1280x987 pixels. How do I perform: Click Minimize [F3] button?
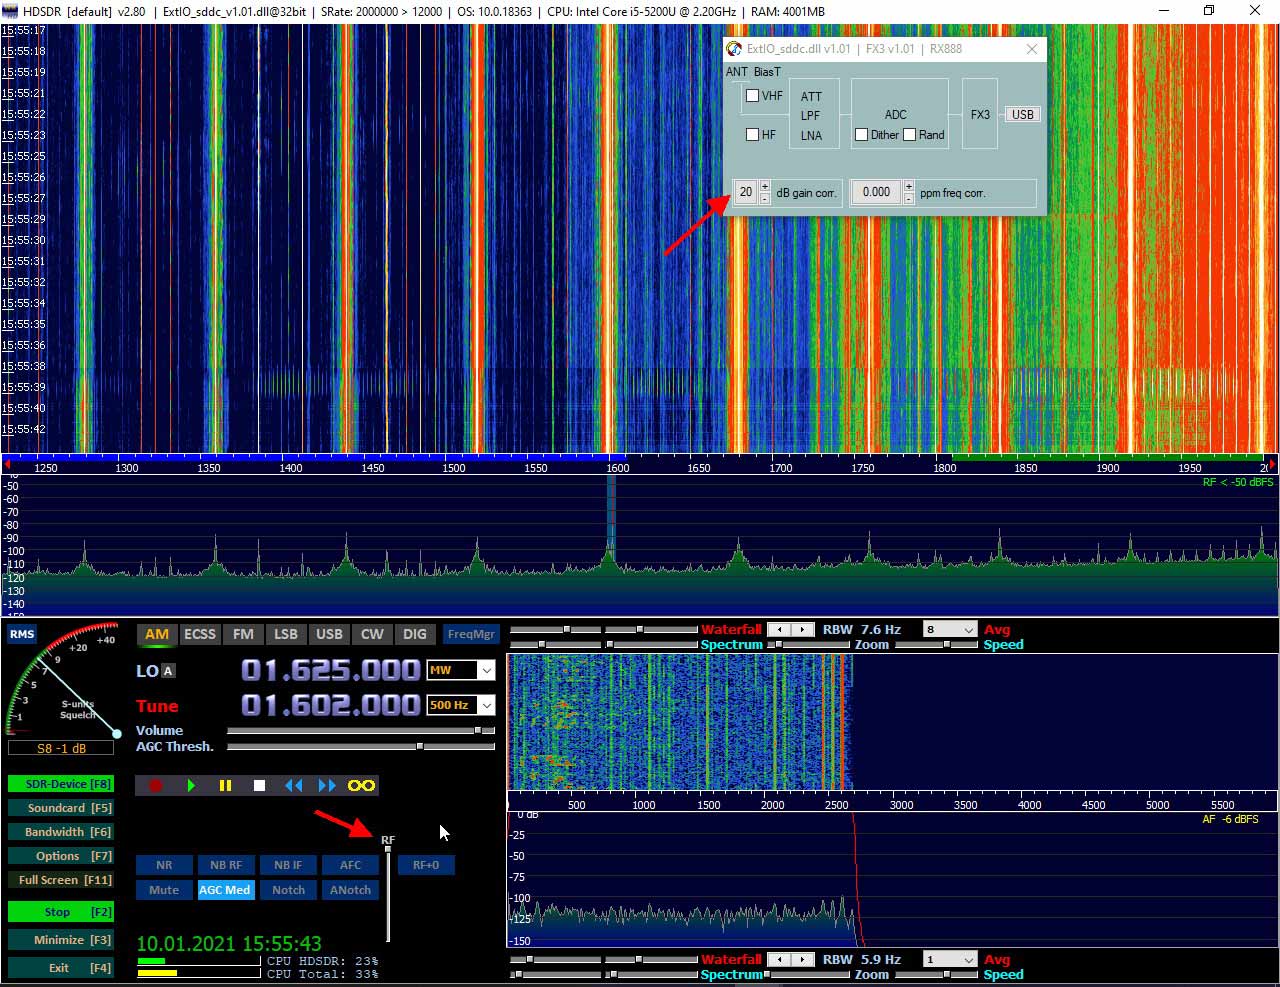[60, 940]
